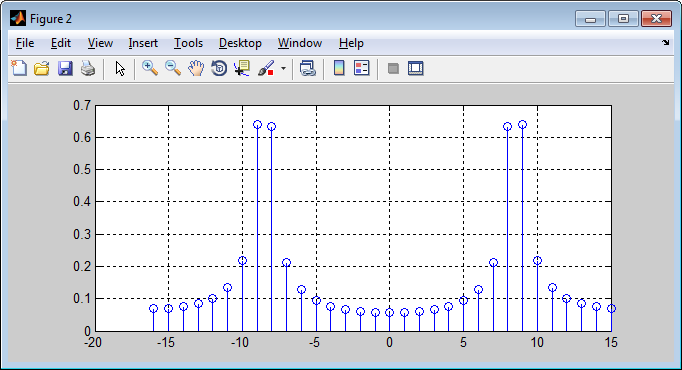
Task: Open brush color dropdown arrow
Action: click(283, 68)
